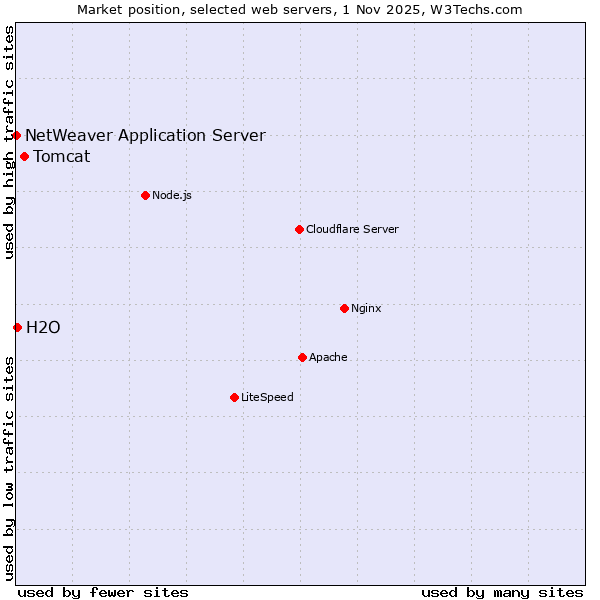
Task: Click the red dot for Nginx
Action: click(344, 308)
